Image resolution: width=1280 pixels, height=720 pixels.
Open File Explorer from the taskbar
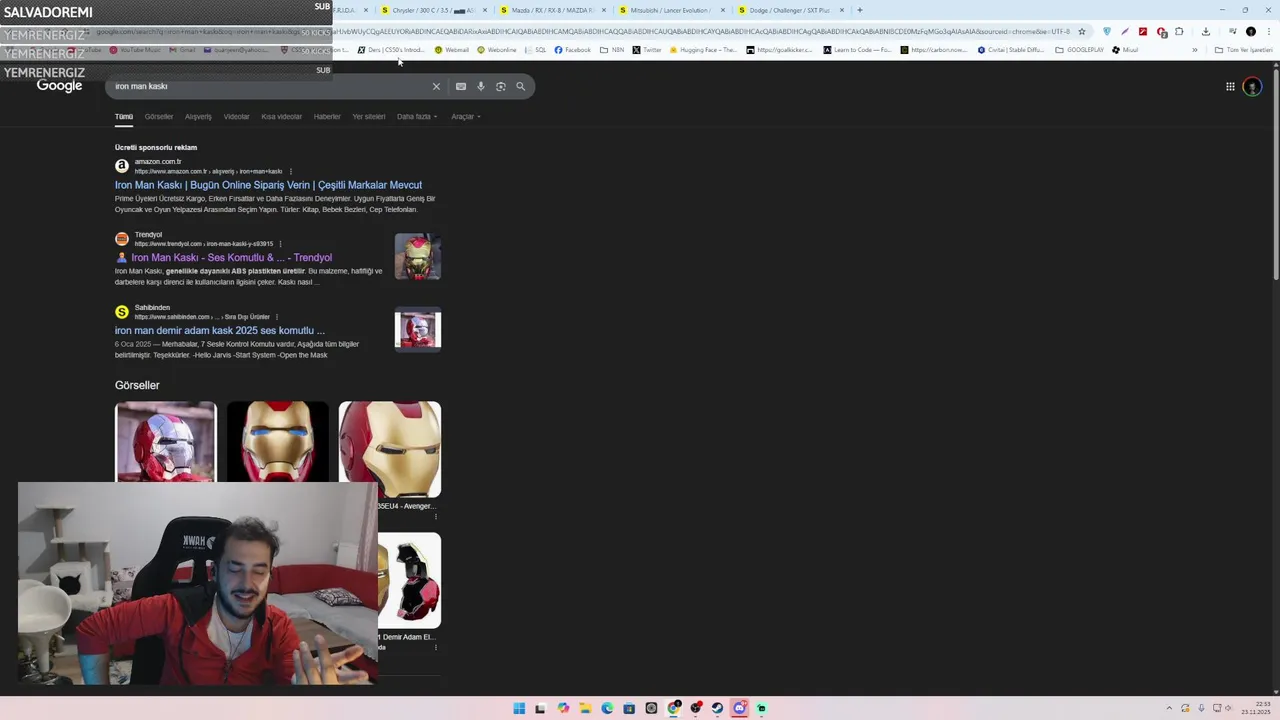(x=585, y=708)
